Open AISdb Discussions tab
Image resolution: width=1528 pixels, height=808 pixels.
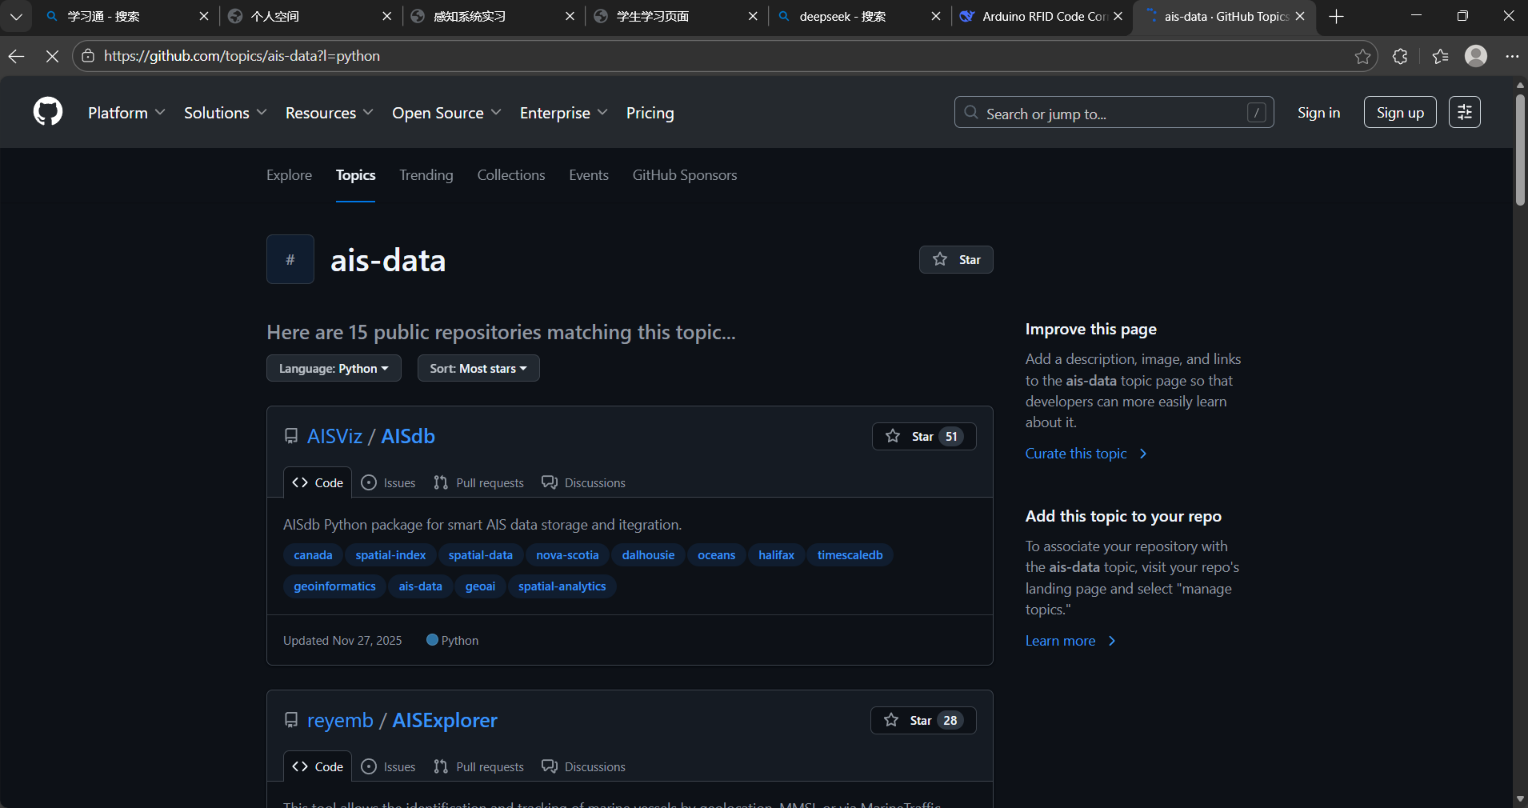pyautogui.click(x=583, y=482)
